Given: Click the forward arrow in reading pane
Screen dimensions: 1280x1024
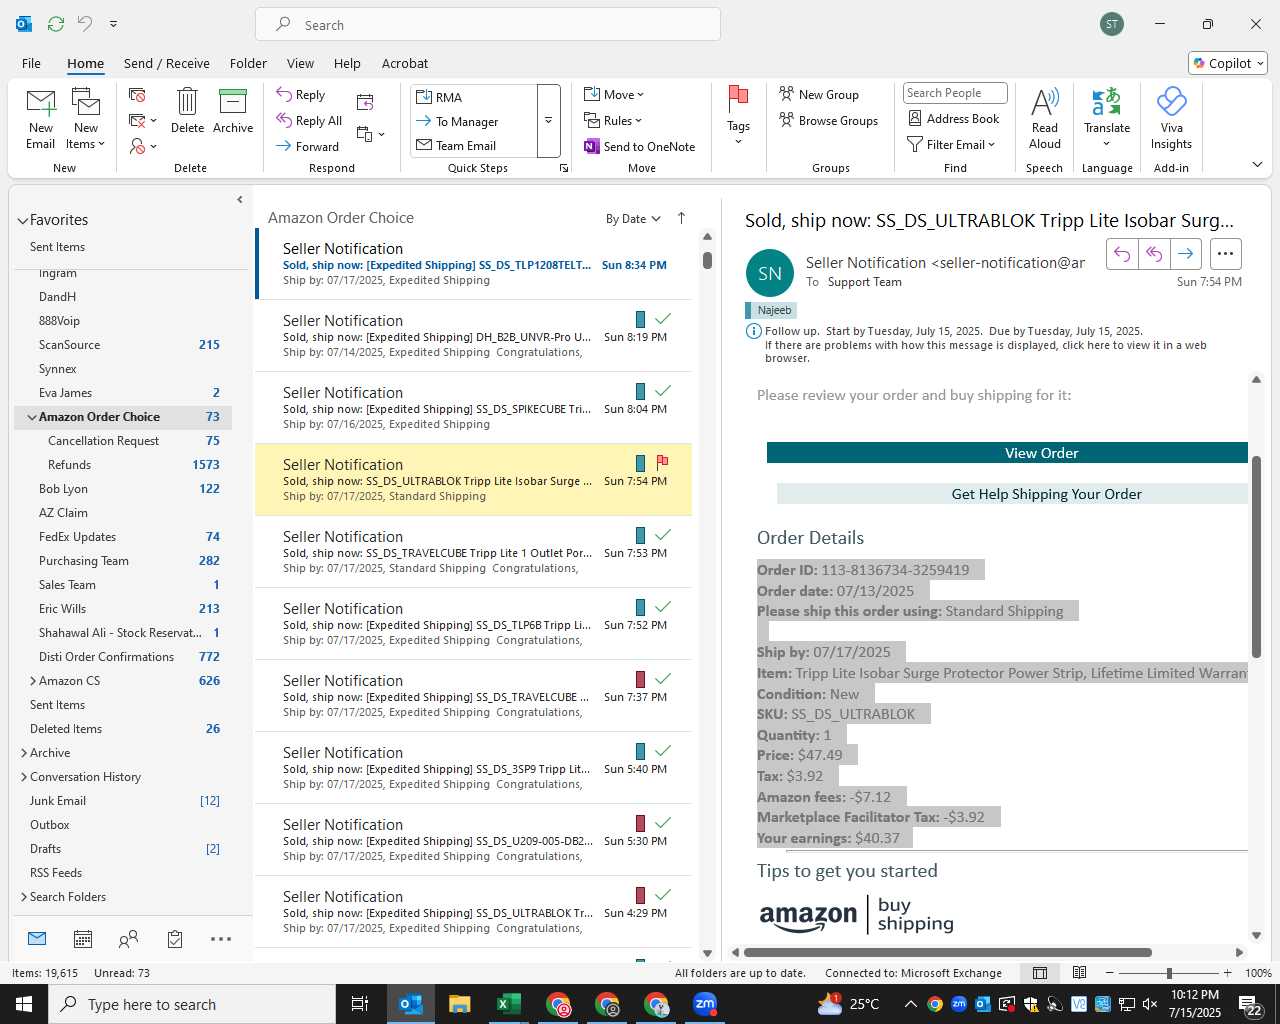Looking at the screenshot, I should click(1185, 254).
